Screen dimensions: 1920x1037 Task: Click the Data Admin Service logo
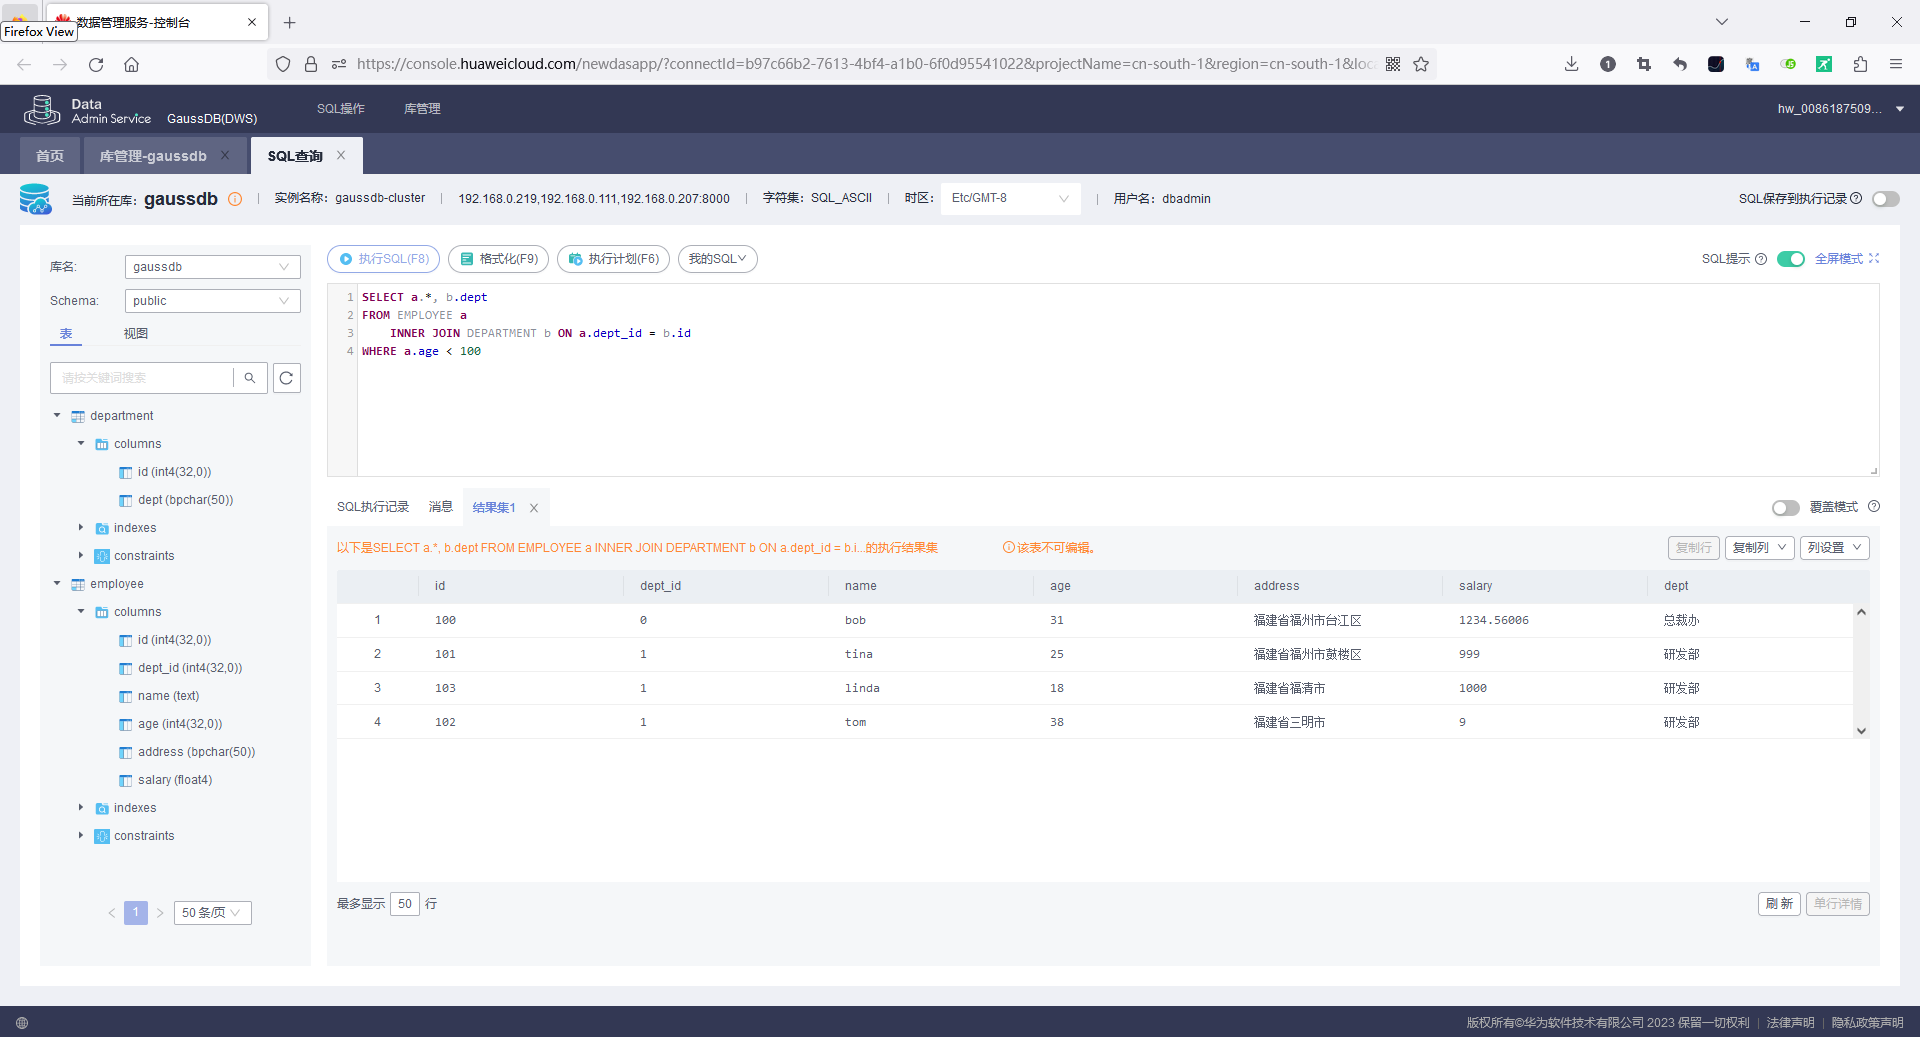[x=42, y=110]
